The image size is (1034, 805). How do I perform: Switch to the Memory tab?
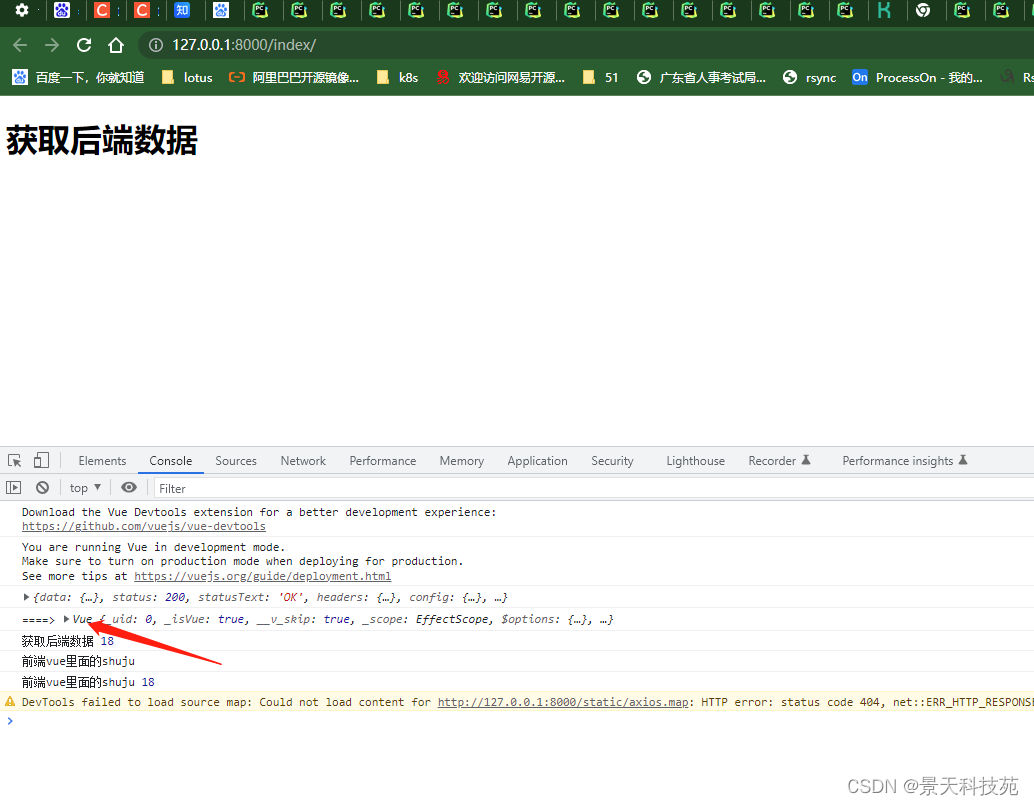pyautogui.click(x=462, y=461)
